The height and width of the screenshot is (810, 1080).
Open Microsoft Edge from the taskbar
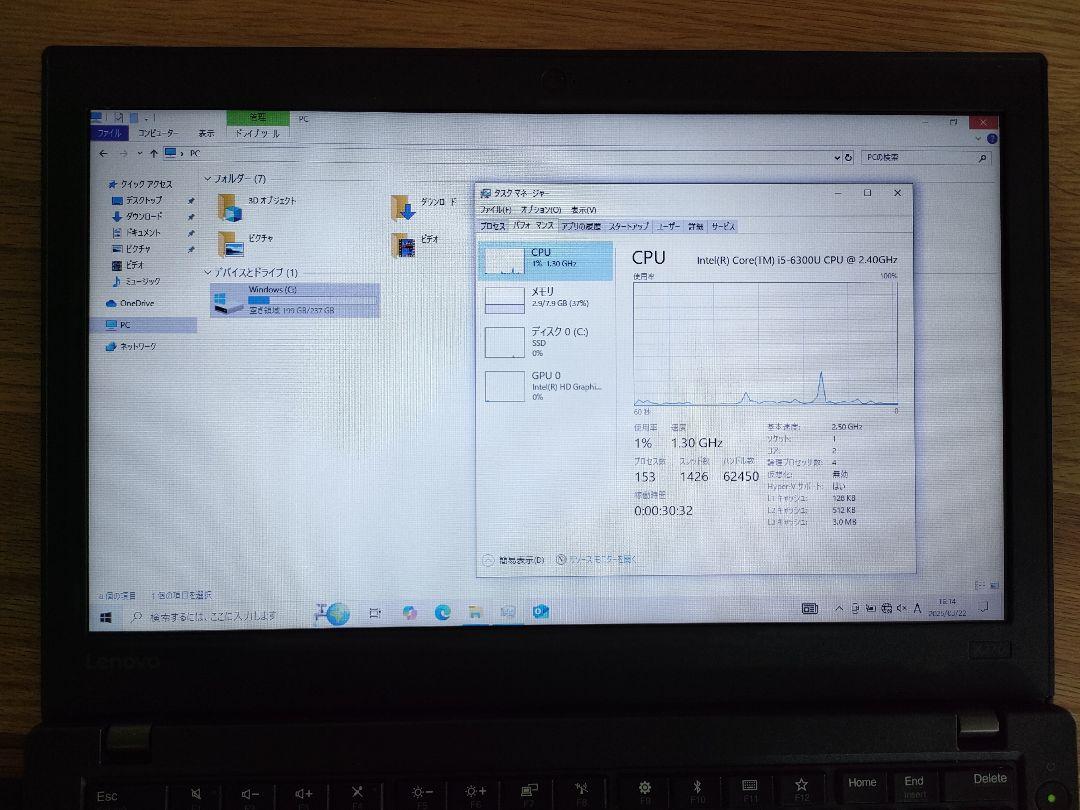[442, 612]
